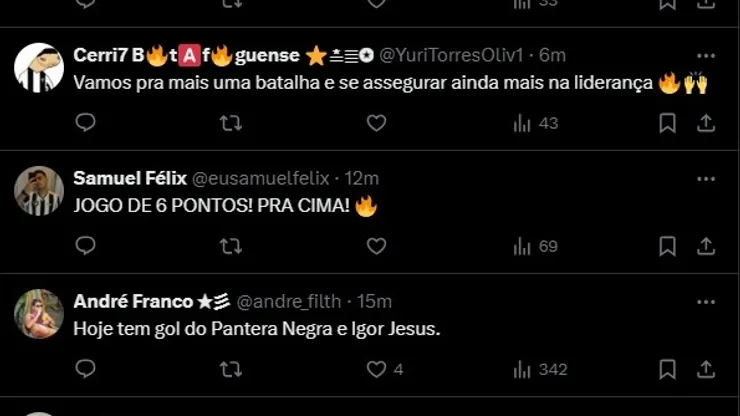The height and width of the screenshot is (416, 740).
Task: Repost Samuel Félix's tweet
Action: click(x=230, y=246)
